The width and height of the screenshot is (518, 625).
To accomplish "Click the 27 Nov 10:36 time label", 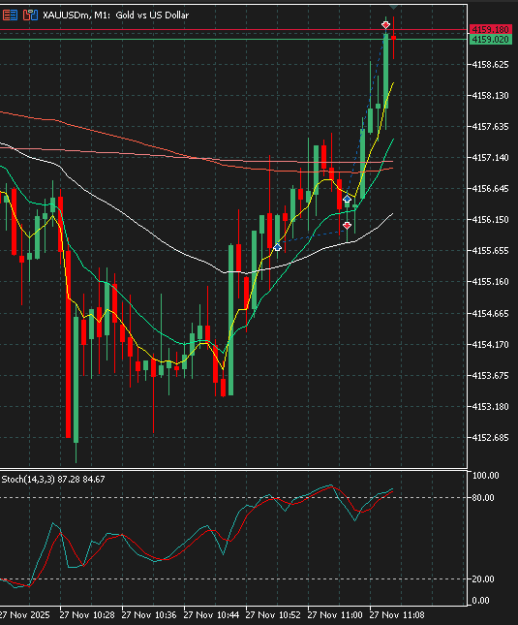I will coord(149,615).
